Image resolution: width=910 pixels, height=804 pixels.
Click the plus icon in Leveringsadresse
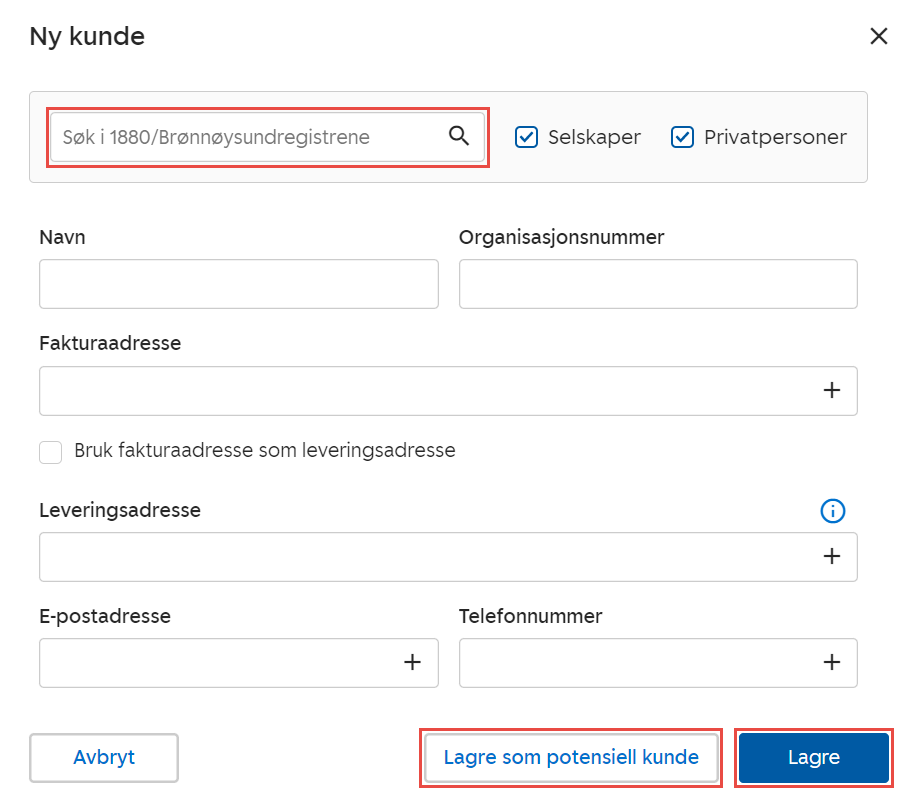(831, 556)
